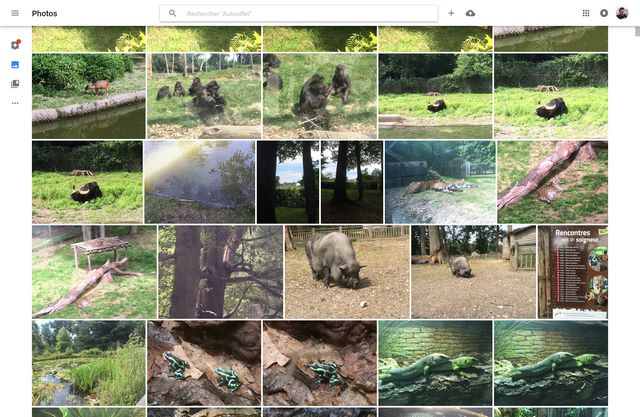Open the user account avatar
Screen dimensions: 640x417
622,13
